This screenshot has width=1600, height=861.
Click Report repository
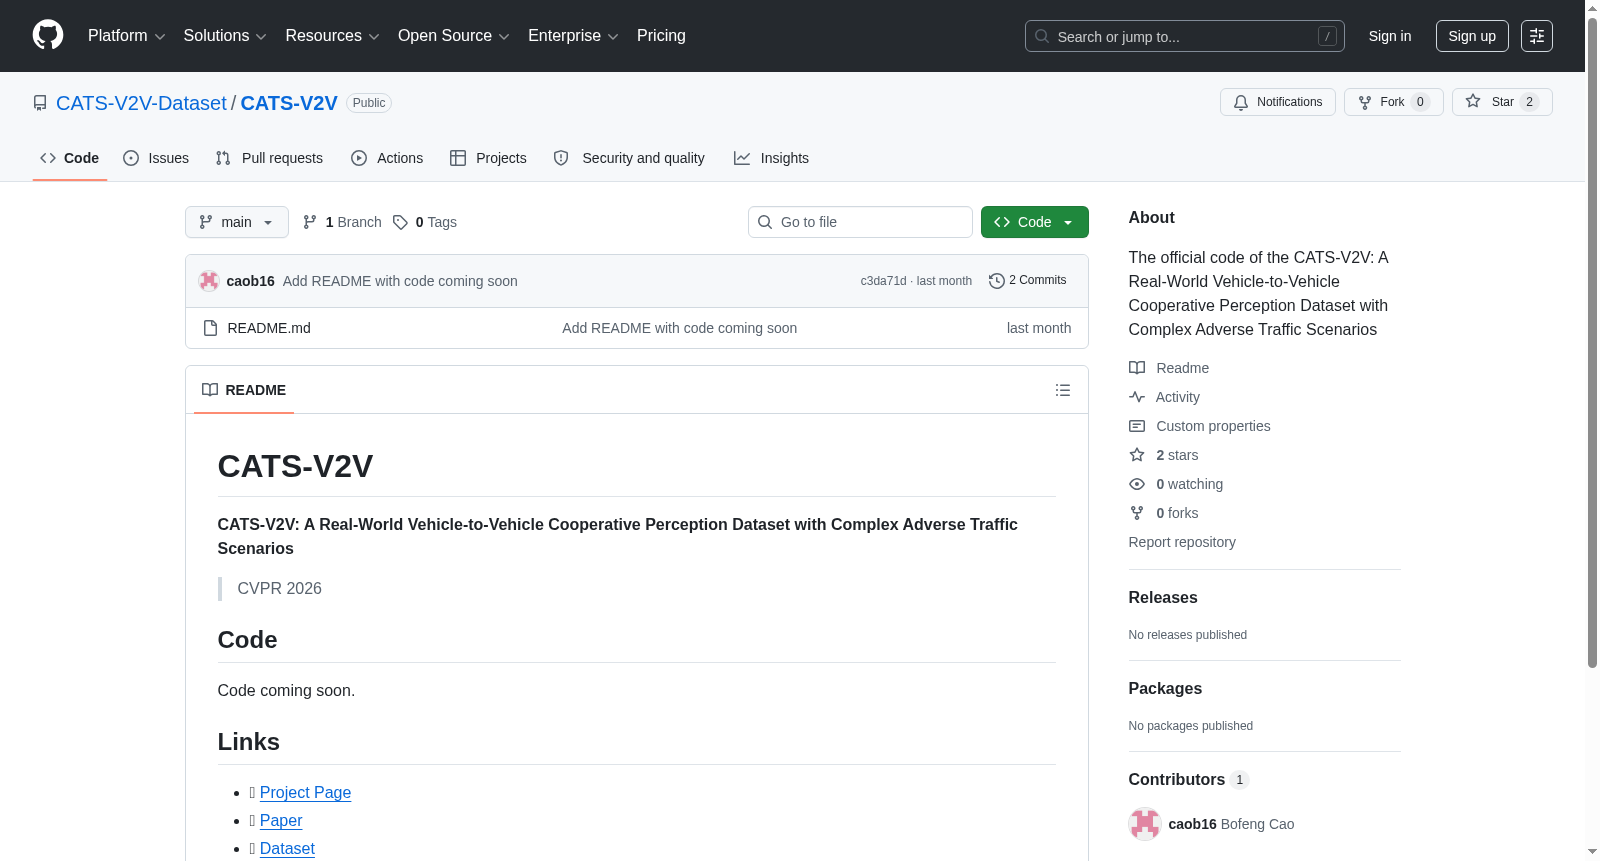(1182, 542)
